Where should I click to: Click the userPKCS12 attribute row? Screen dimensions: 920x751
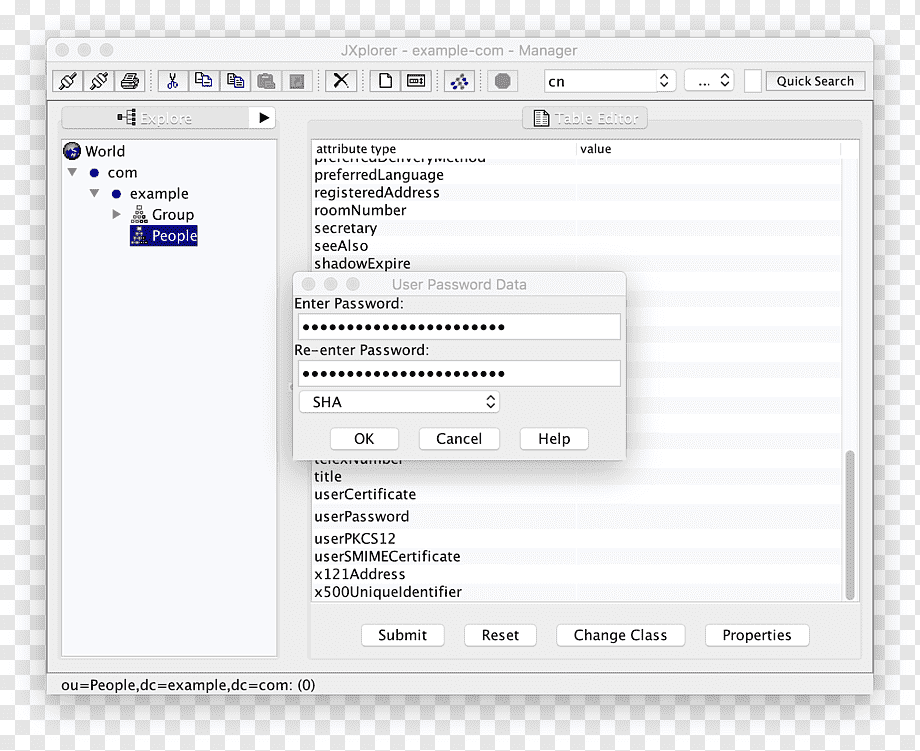[577, 539]
